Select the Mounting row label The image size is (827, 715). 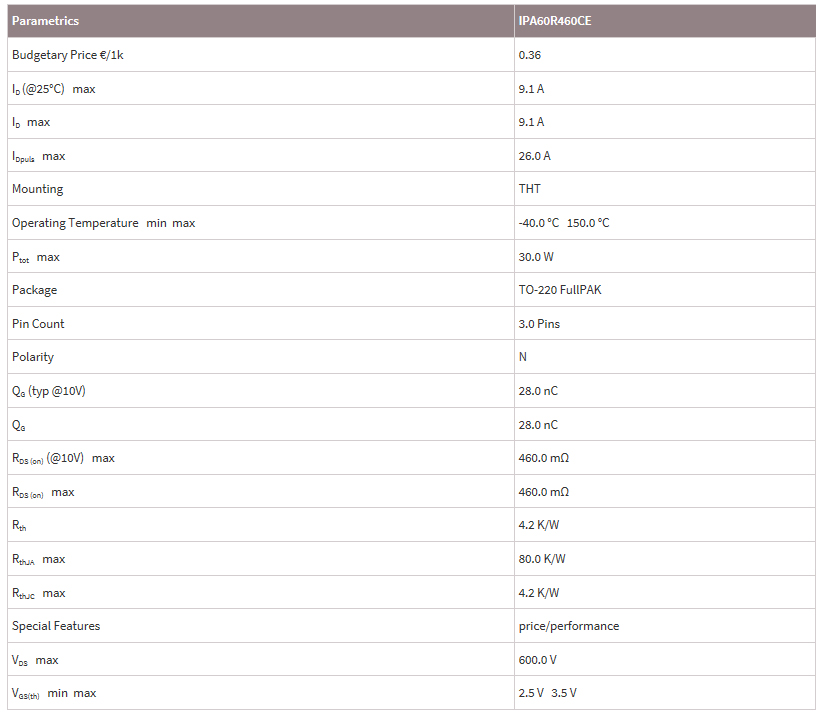pyautogui.click(x=37, y=189)
